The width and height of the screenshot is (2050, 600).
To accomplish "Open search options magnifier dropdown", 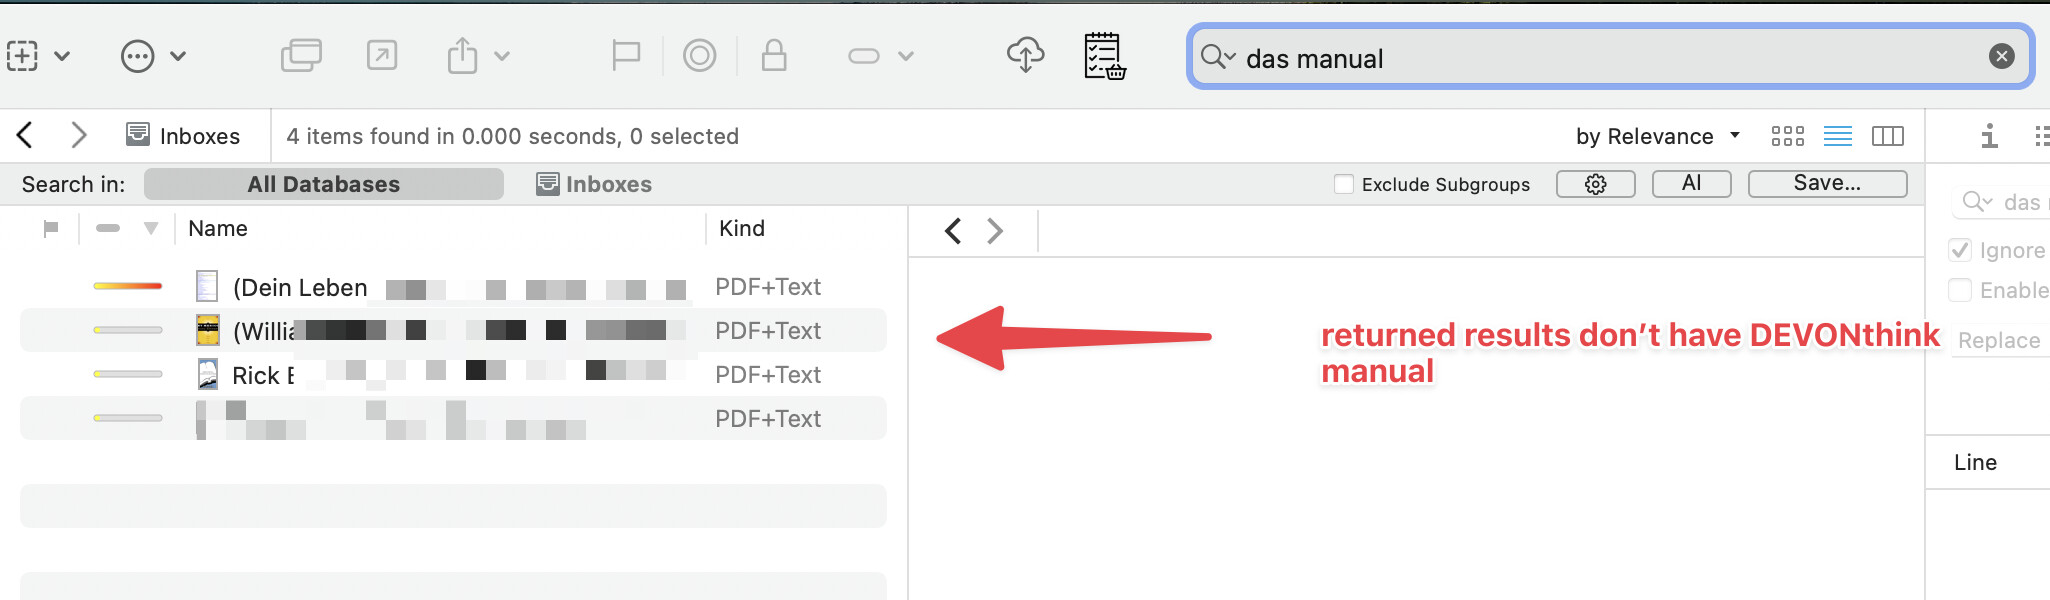I will 1217,57.
